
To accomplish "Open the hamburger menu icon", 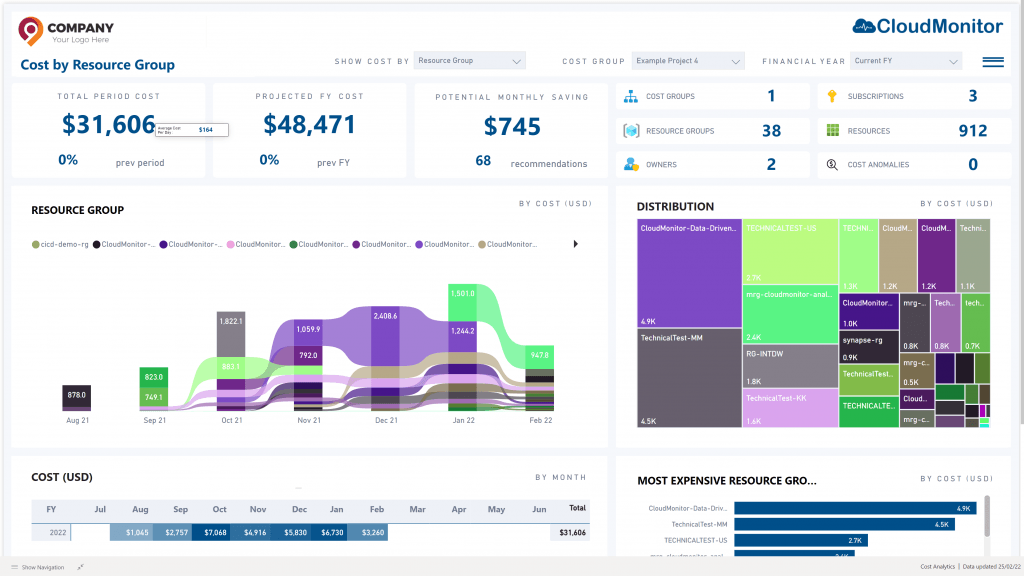I will pyautogui.click(x=993, y=62).
